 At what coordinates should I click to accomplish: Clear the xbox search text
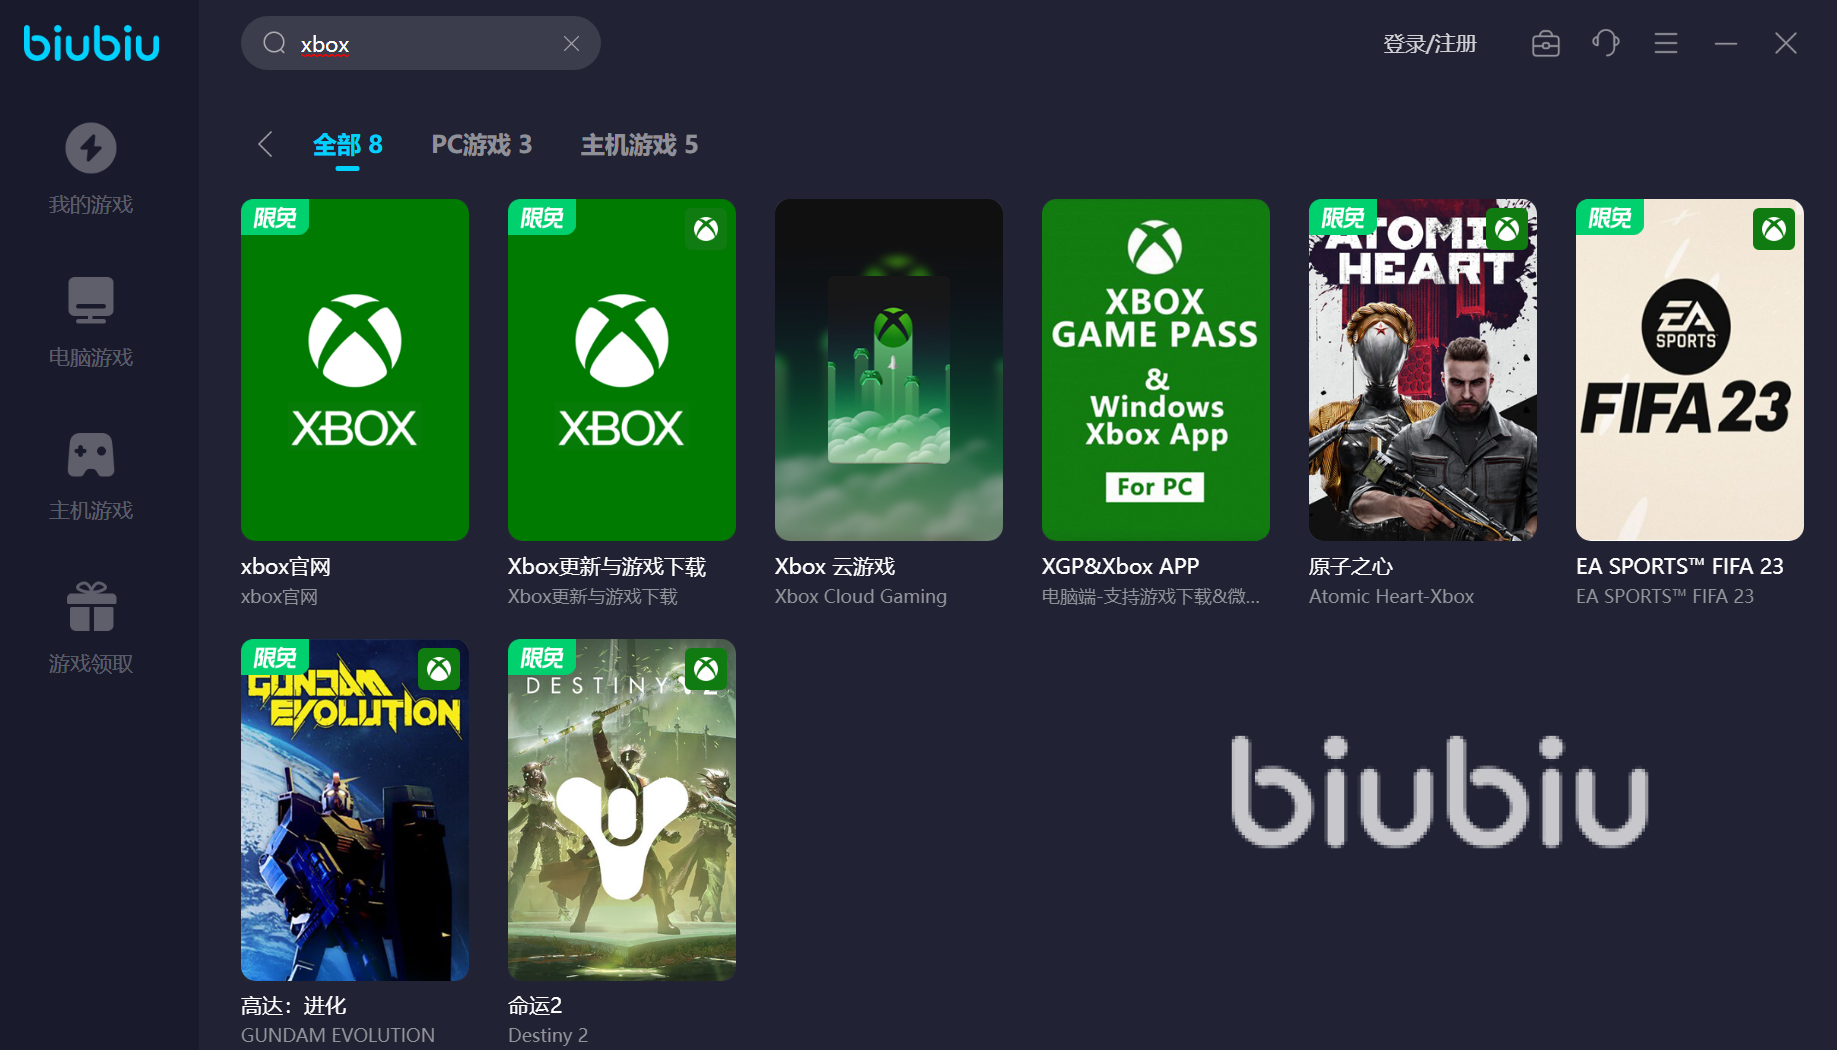coord(571,43)
